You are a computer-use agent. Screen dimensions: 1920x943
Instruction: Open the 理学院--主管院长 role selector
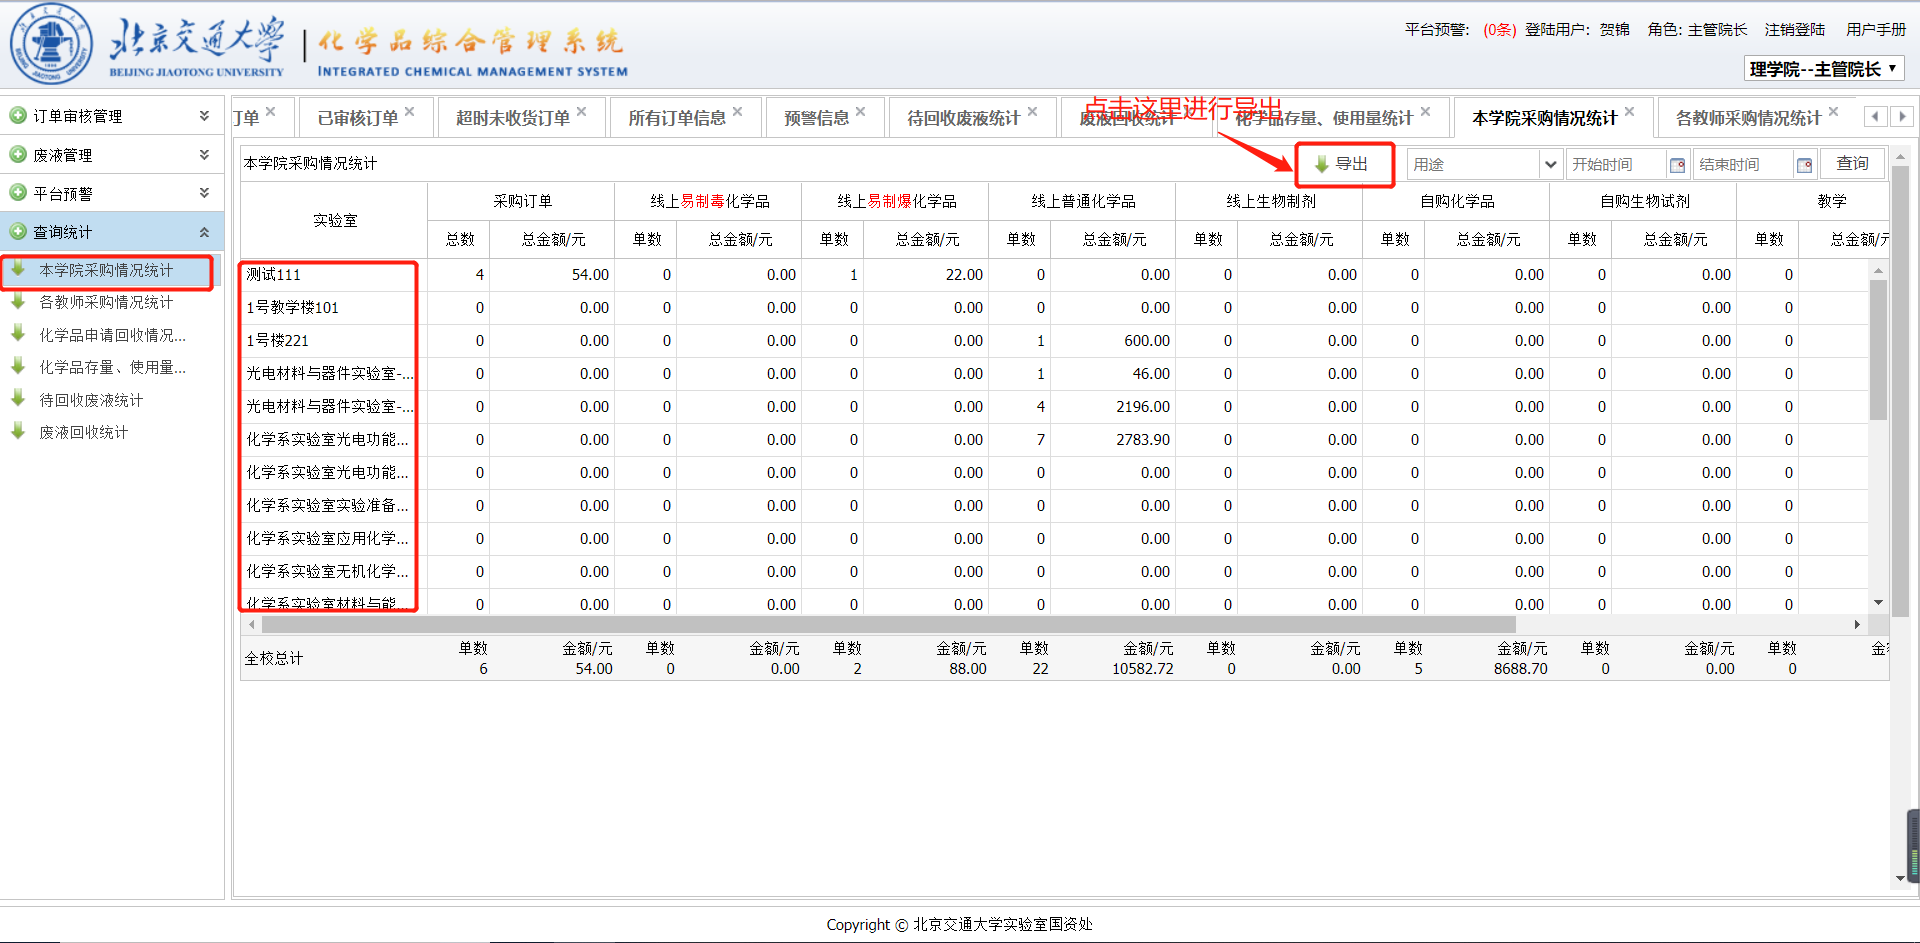point(1823,69)
